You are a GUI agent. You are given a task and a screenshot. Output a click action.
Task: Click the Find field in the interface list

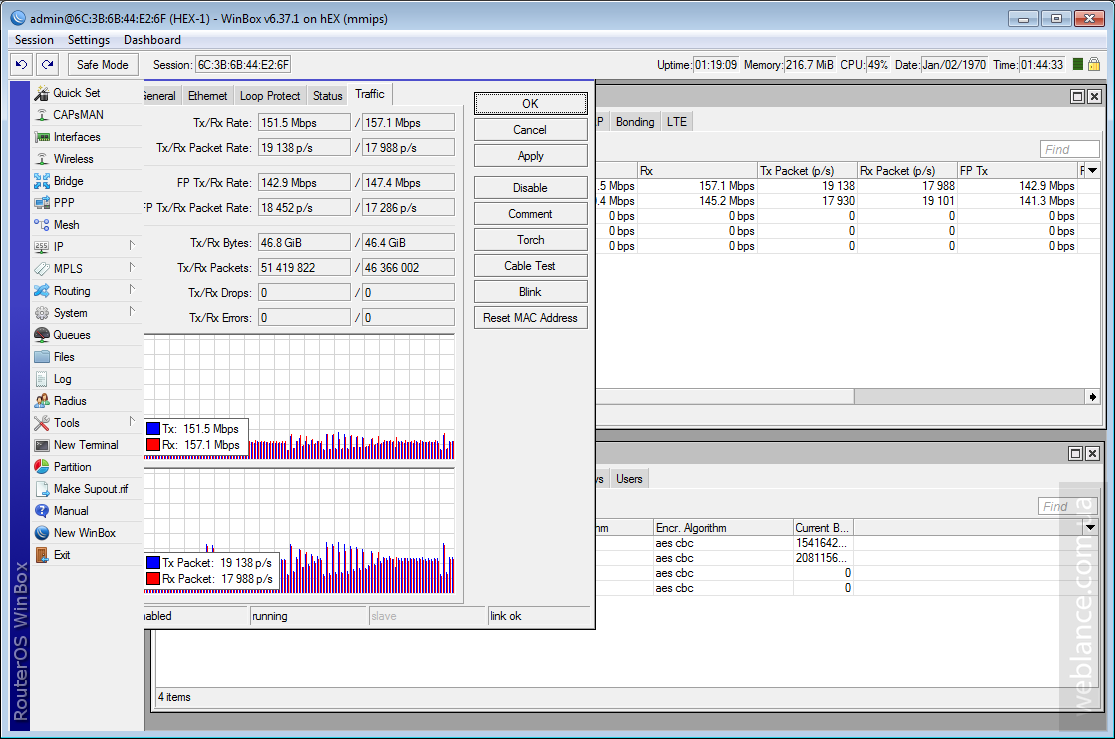(1069, 149)
